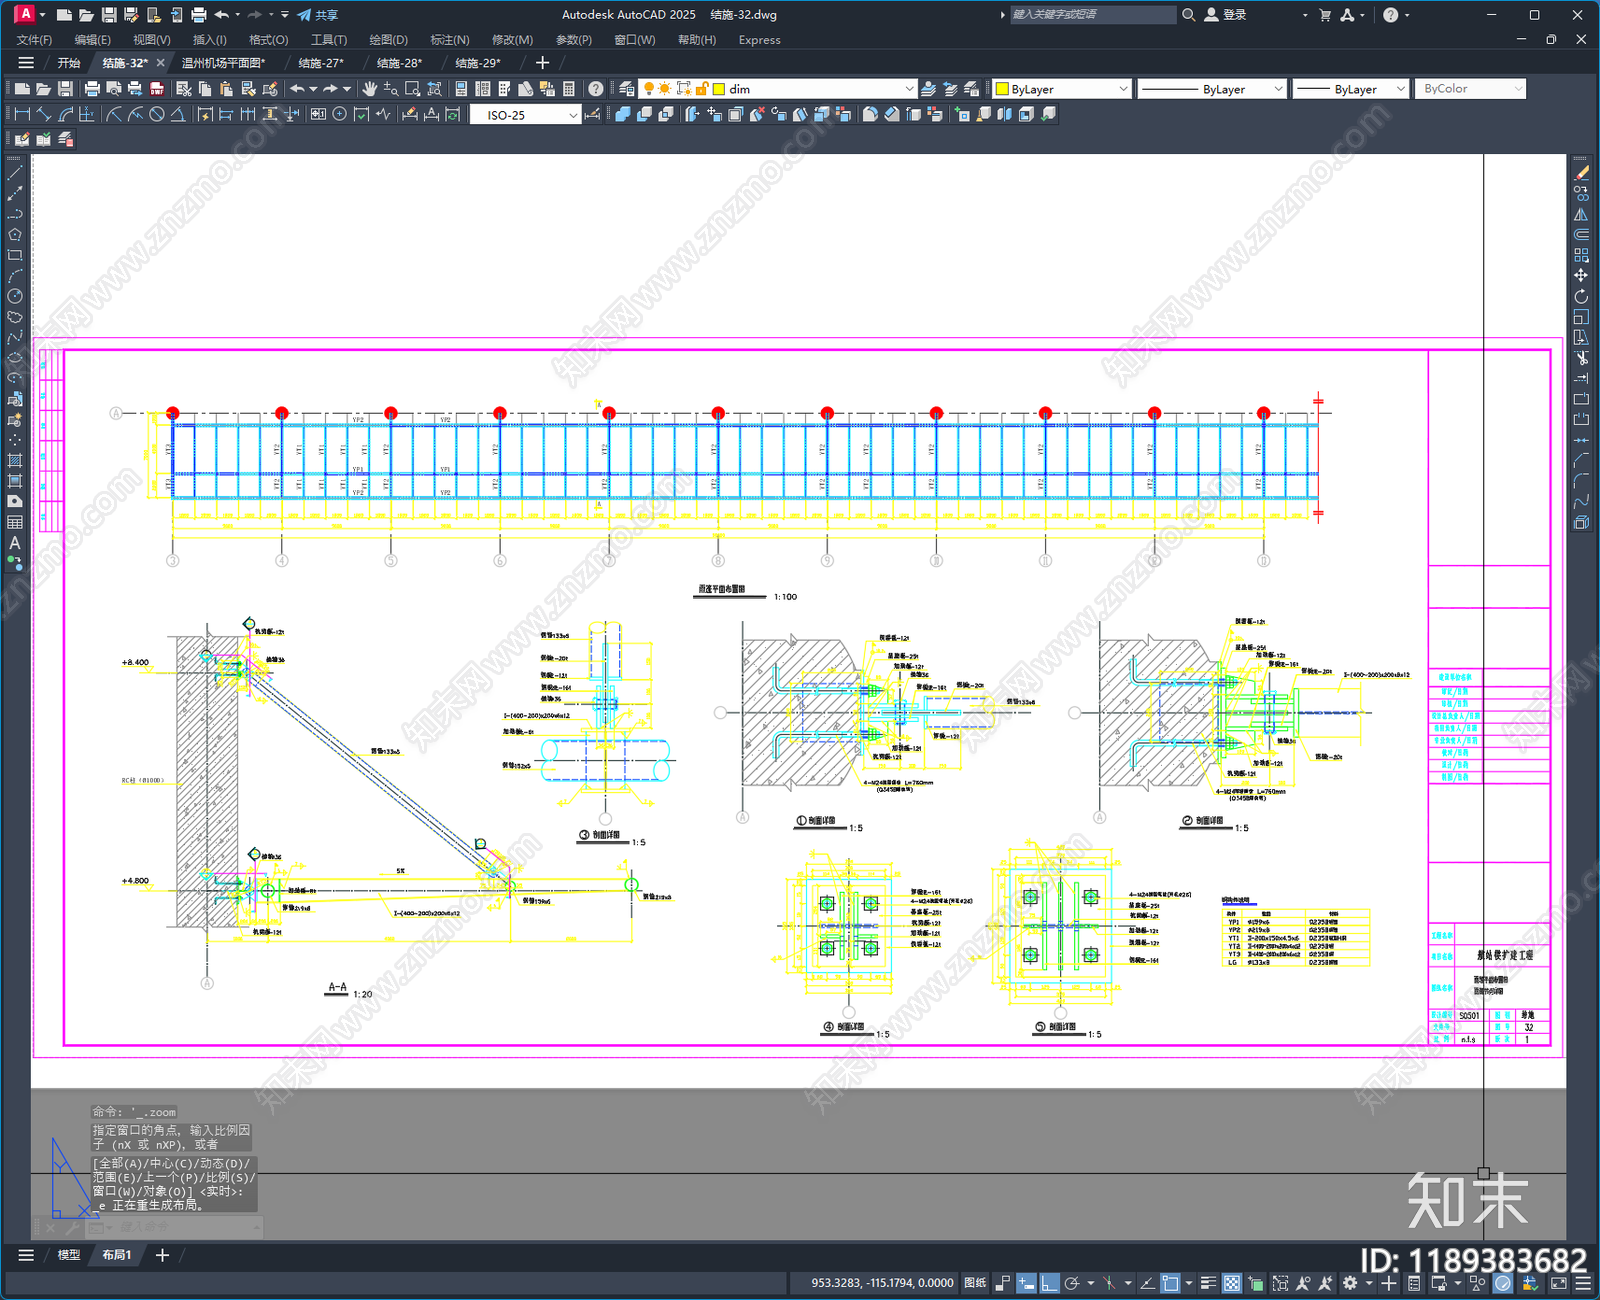This screenshot has height=1300, width=1600.
Task: Toggle Lineweight display in status bar
Action: (1208, 1283)
